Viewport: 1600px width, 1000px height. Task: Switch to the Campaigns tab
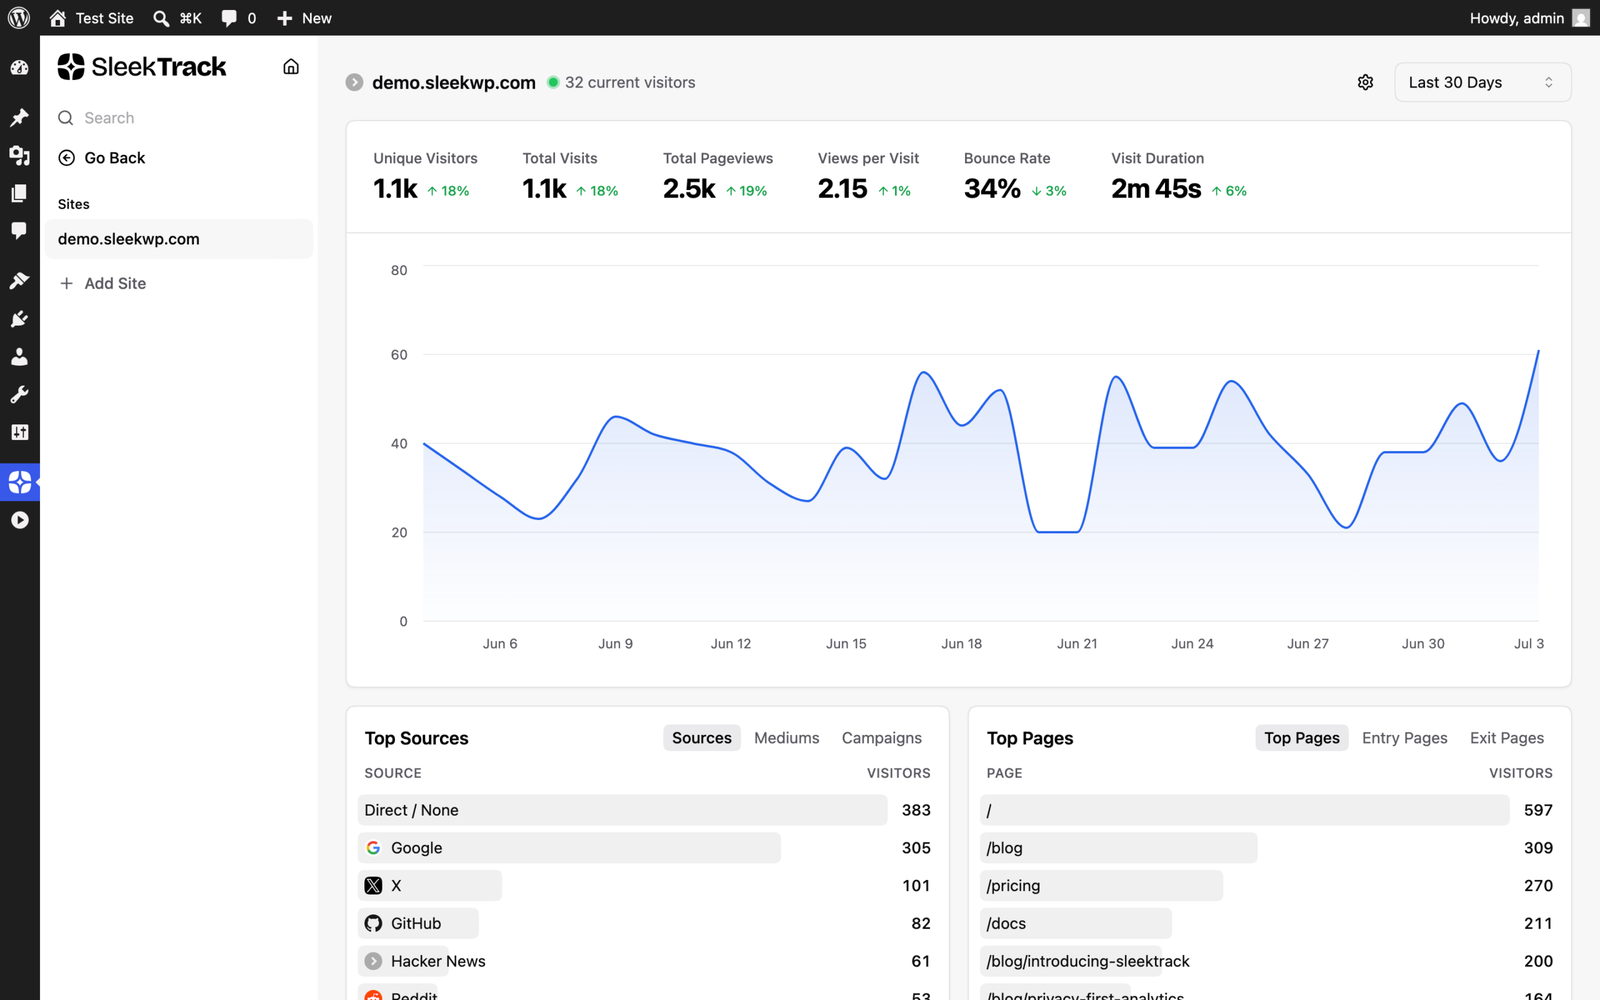click(881, 738)
